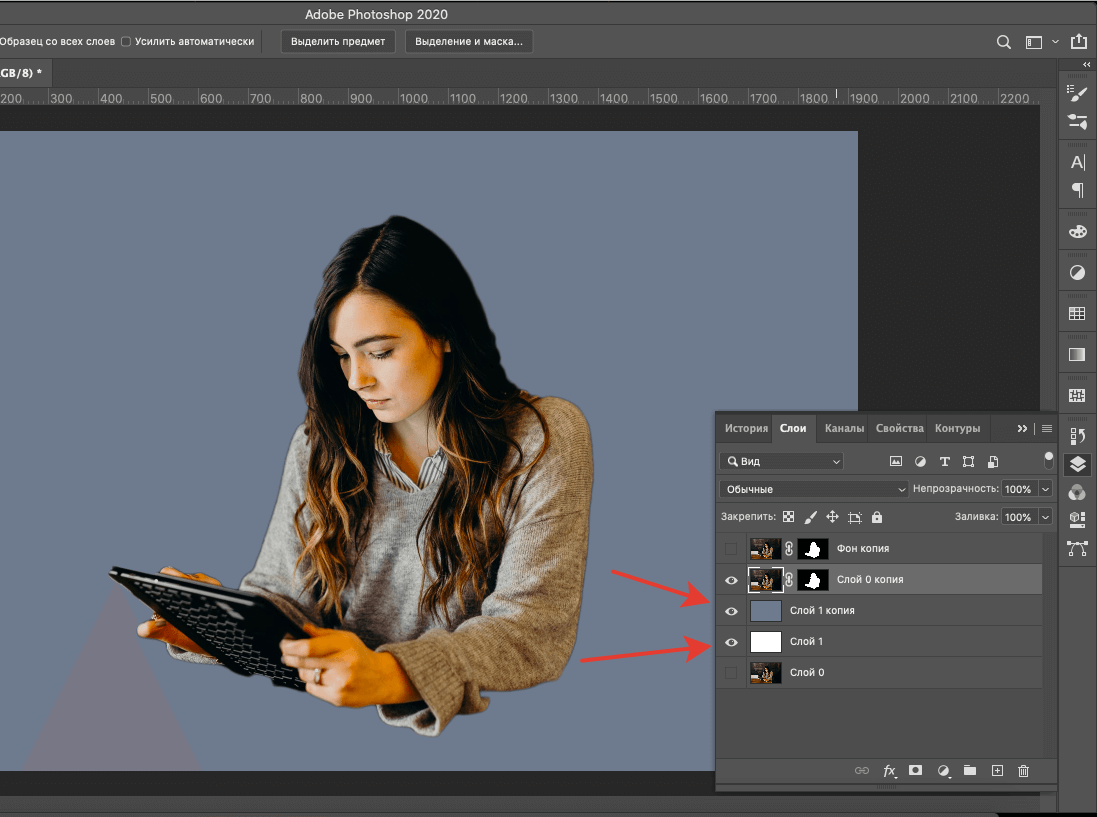Open the Вид layer filter dropdown
This screenshot has width=1097, height=817.
[x=781, y=461]
